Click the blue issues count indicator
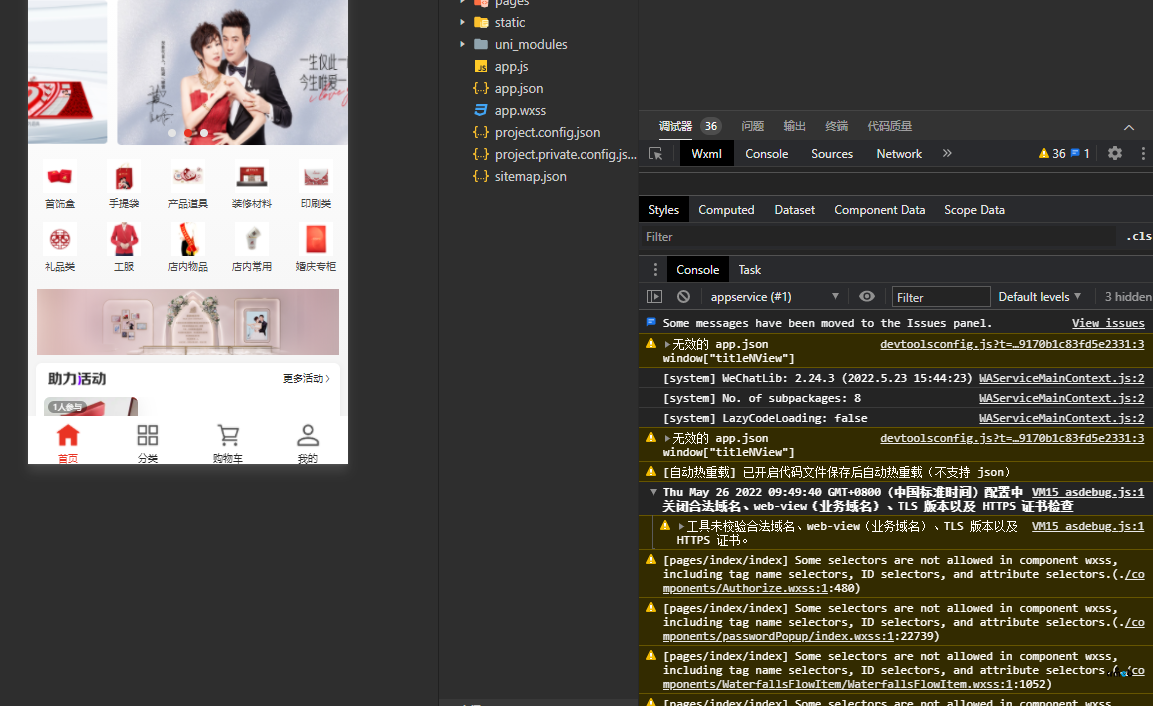1153x706 pixels. coord(1080,154)
